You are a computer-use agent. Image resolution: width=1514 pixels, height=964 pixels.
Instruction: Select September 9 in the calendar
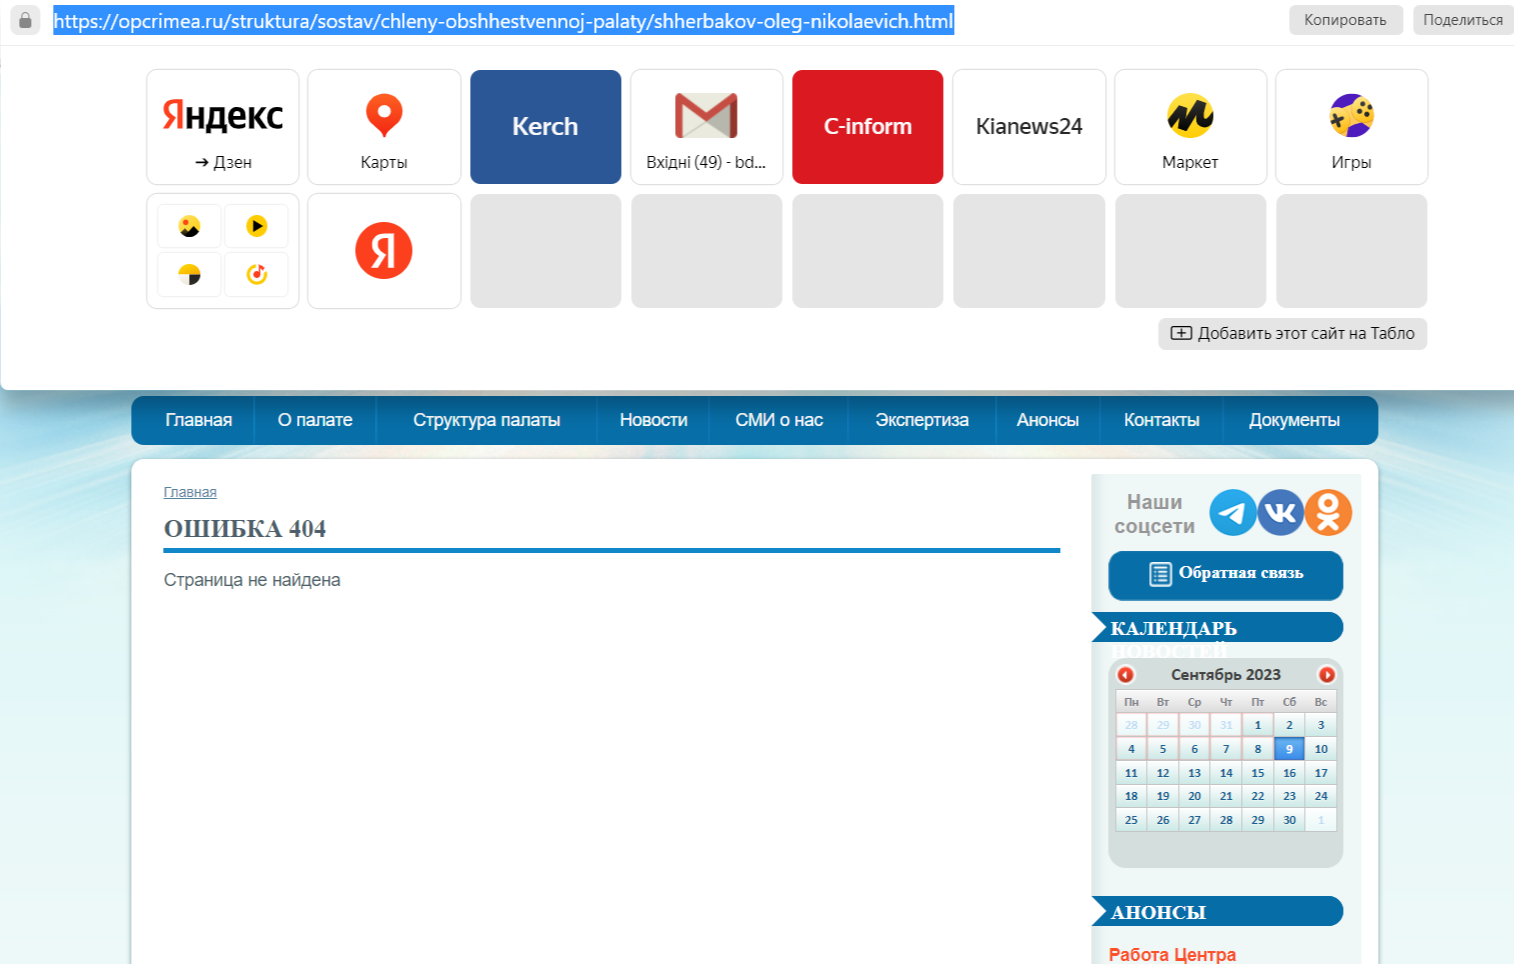tap(1290, 749)
